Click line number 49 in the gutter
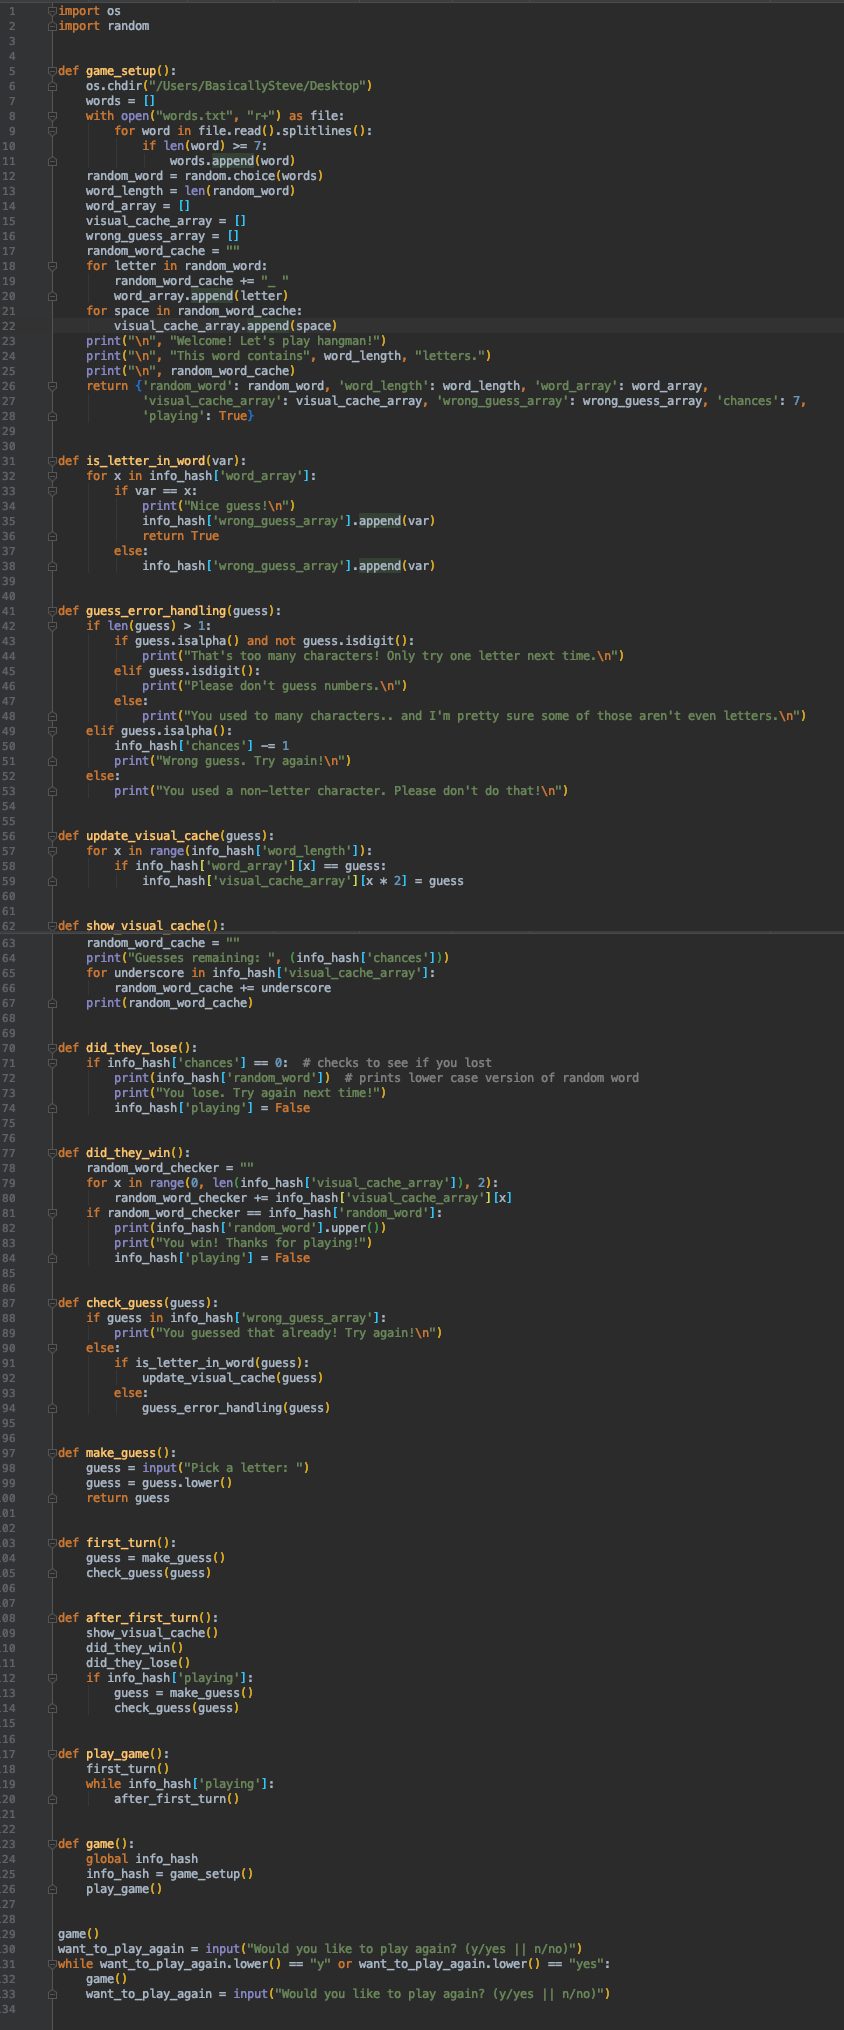This screenshot has width=844, height=2030. click(8, 731)
